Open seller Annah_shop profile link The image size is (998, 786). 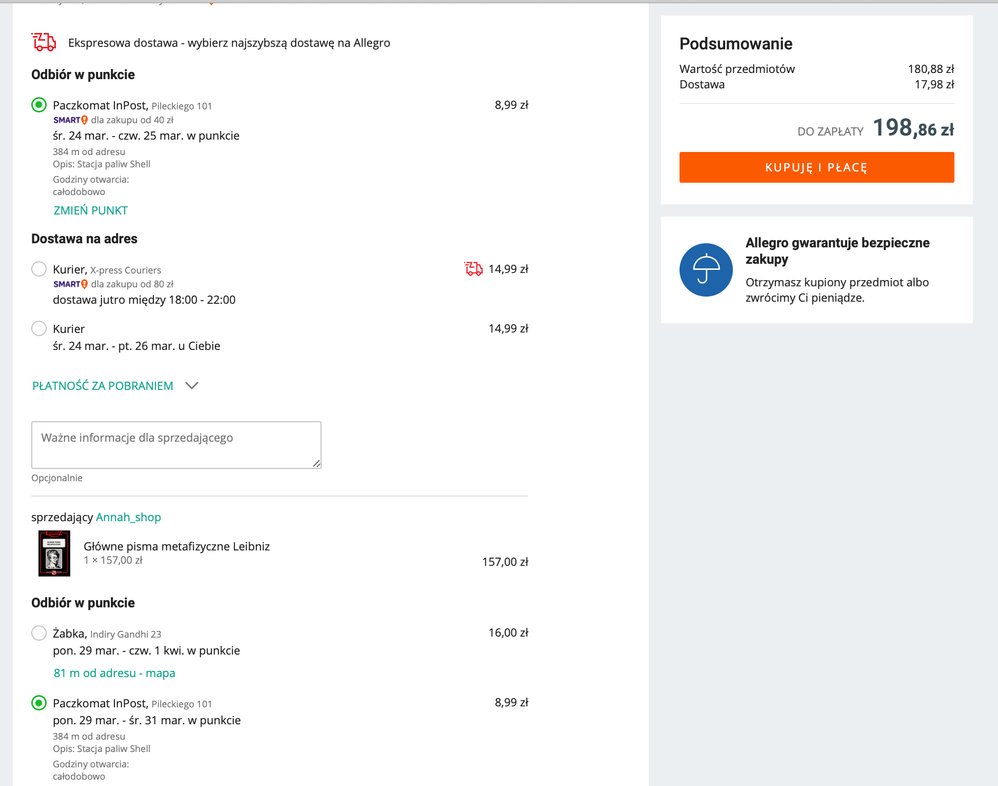pyautogui.click(x=128, y=517)
